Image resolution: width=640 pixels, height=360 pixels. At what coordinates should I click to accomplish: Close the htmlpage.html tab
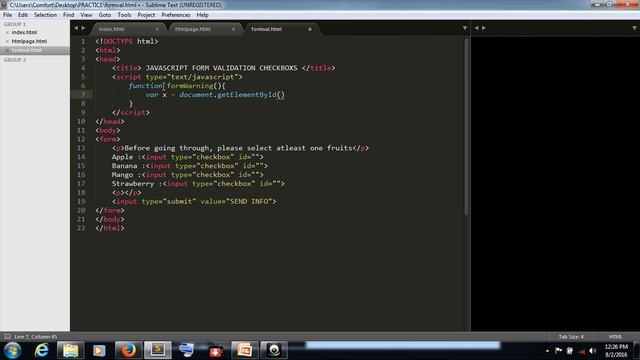(x=233, y=29)
